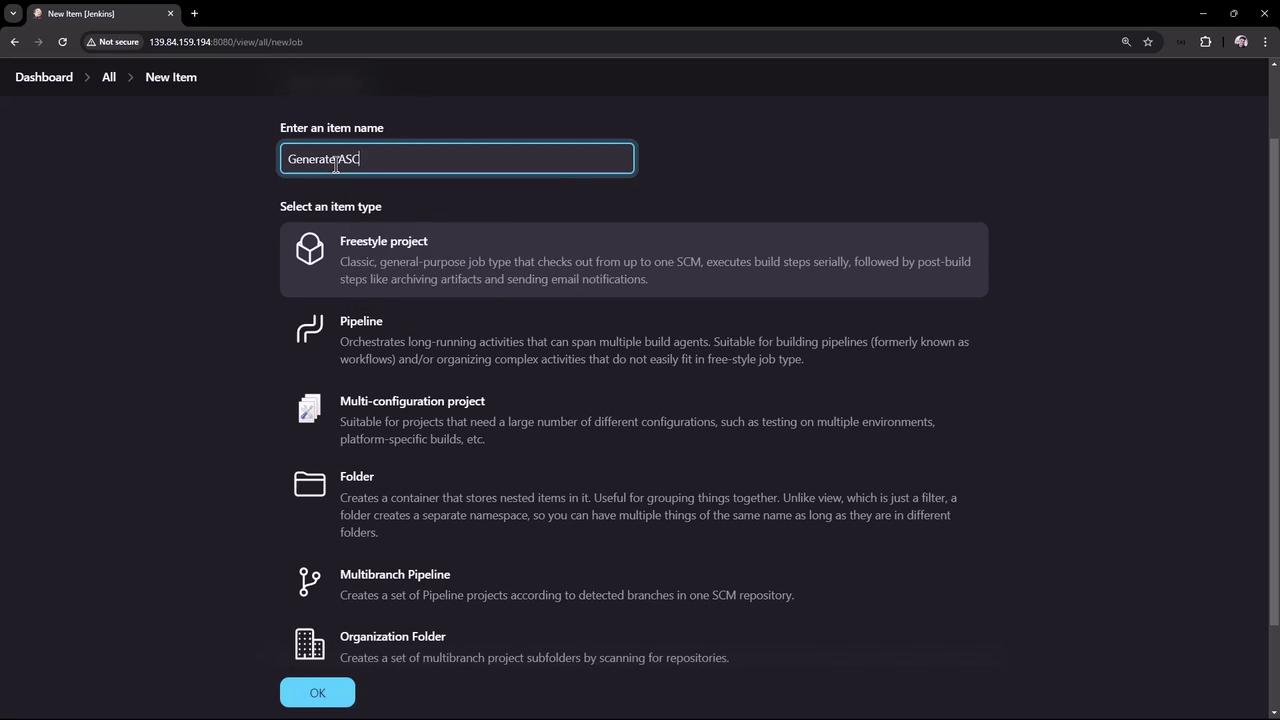Pick the Multi-configuration project icon
The image size is (1280, 720).
pyautogui.click(x=310, y=408)
